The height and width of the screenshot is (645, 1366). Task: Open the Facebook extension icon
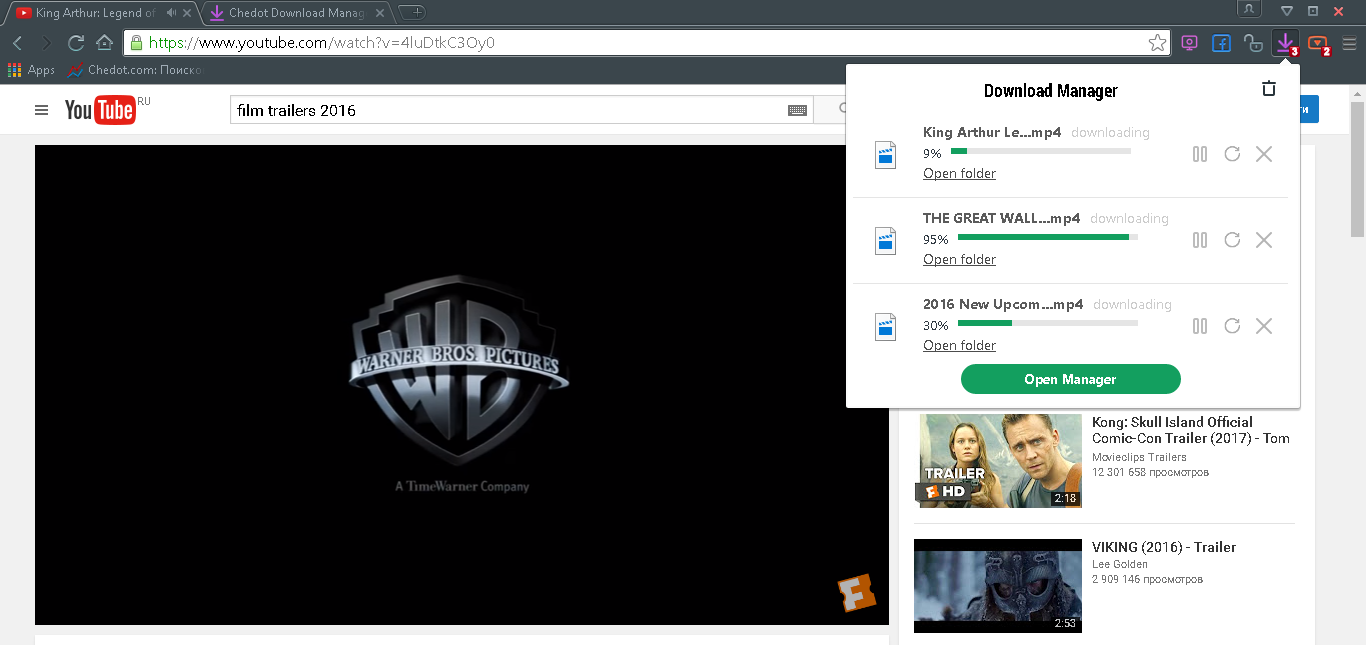click(1221, 43)
